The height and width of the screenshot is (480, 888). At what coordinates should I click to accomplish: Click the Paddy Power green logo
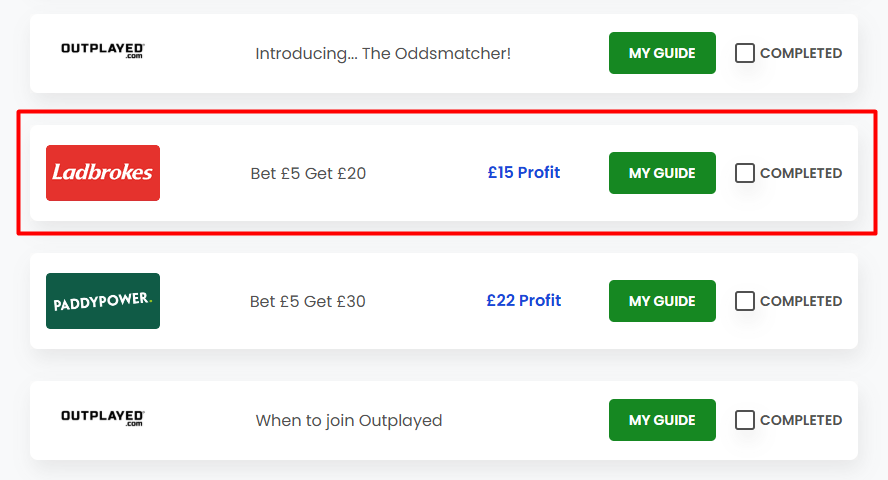click(x=103, y=301)
